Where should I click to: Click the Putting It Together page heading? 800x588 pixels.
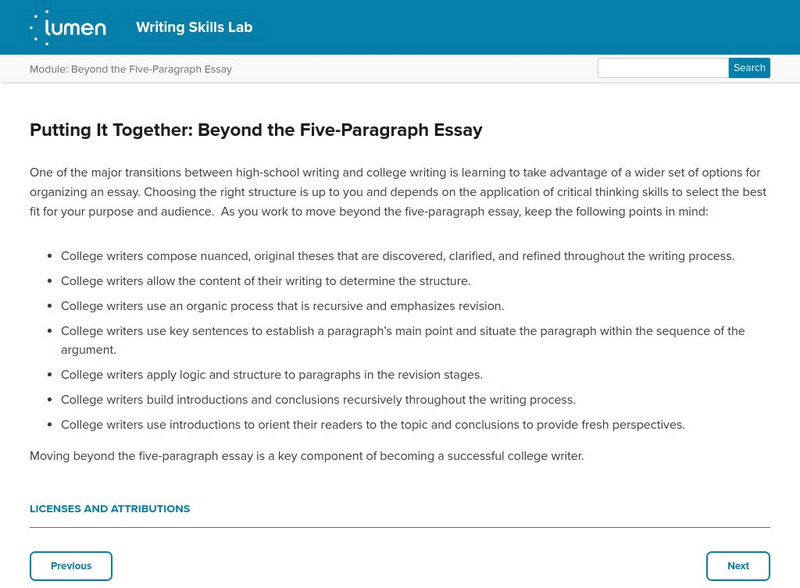256,130
